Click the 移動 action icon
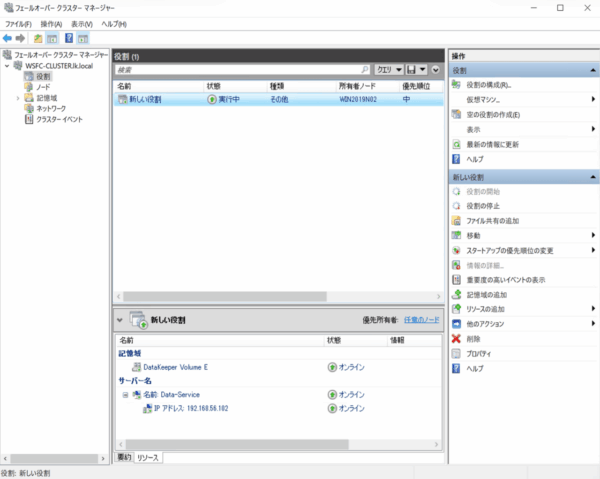The height and width of the screenshot is (479, 600). tap(456, 235)
